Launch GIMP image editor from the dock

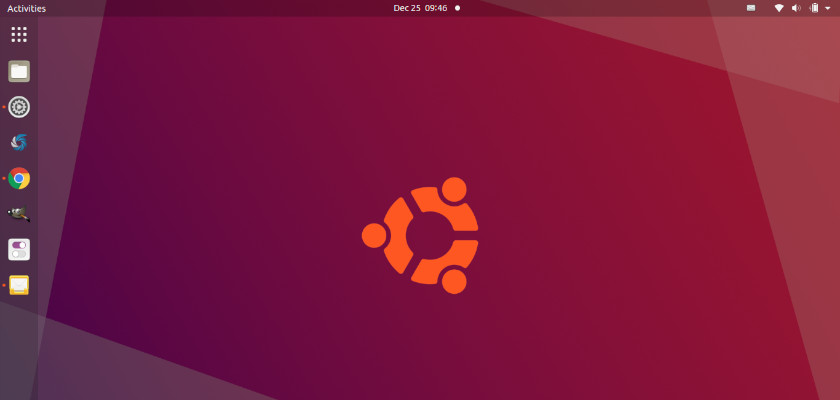pyautogui.click(x=19, y=214)
